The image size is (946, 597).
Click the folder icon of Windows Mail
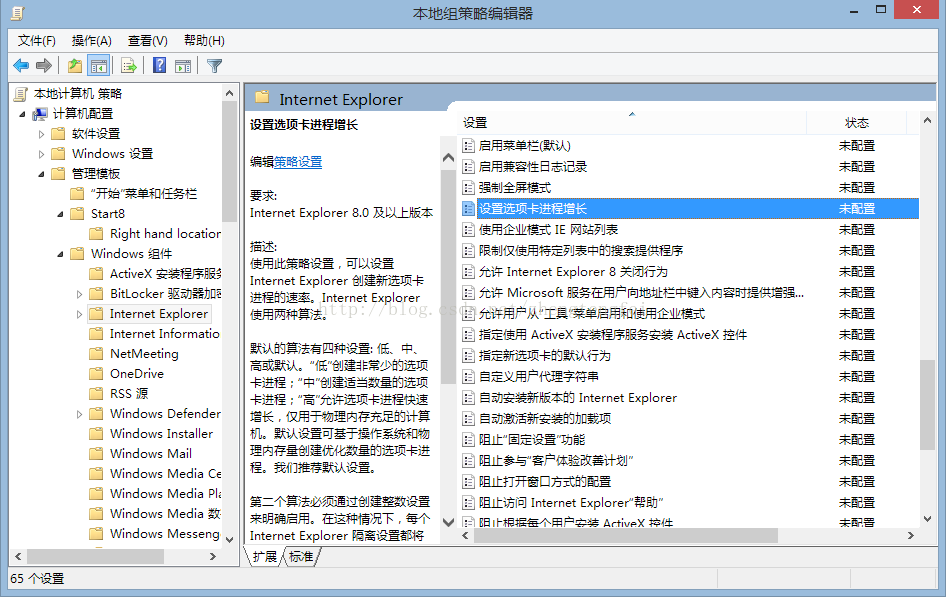pyautogui.click(x=96, y=453)
